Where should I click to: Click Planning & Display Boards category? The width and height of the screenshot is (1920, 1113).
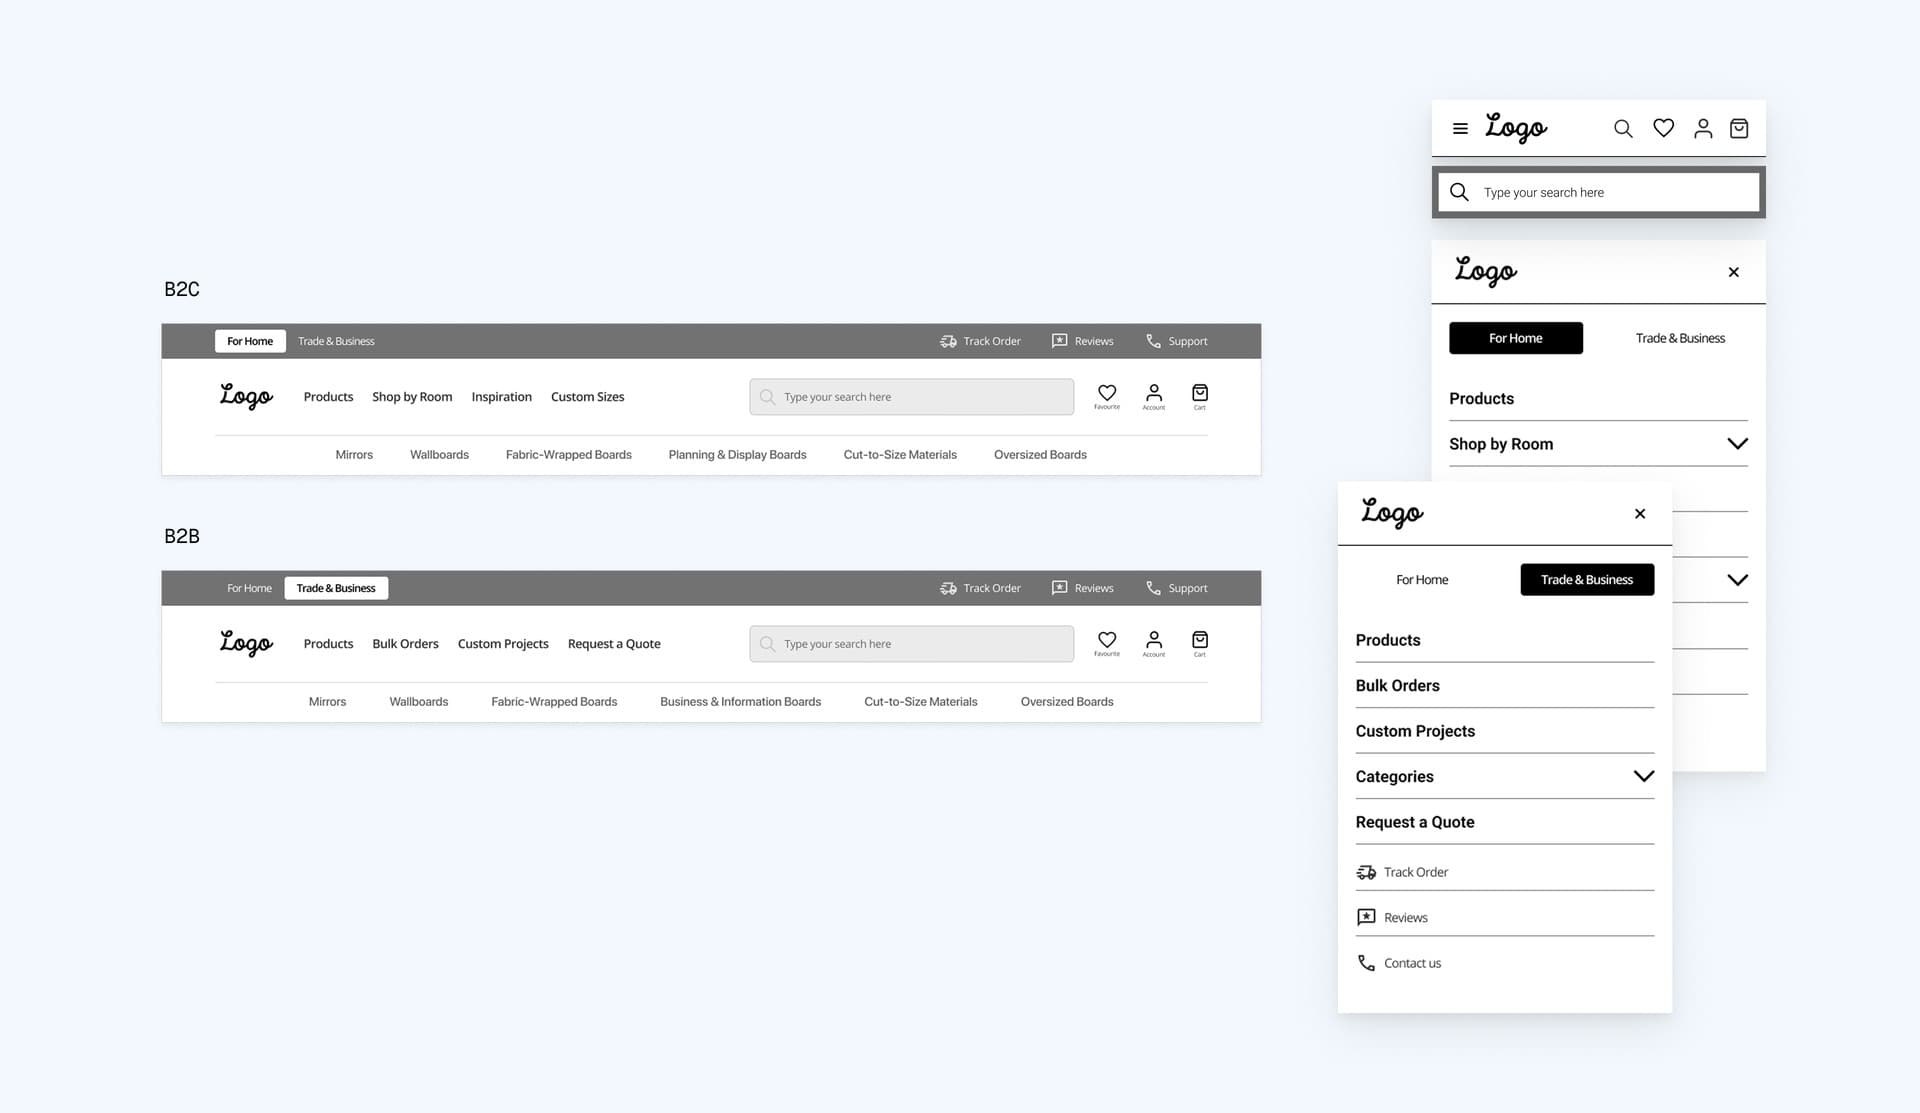[737, 455]
